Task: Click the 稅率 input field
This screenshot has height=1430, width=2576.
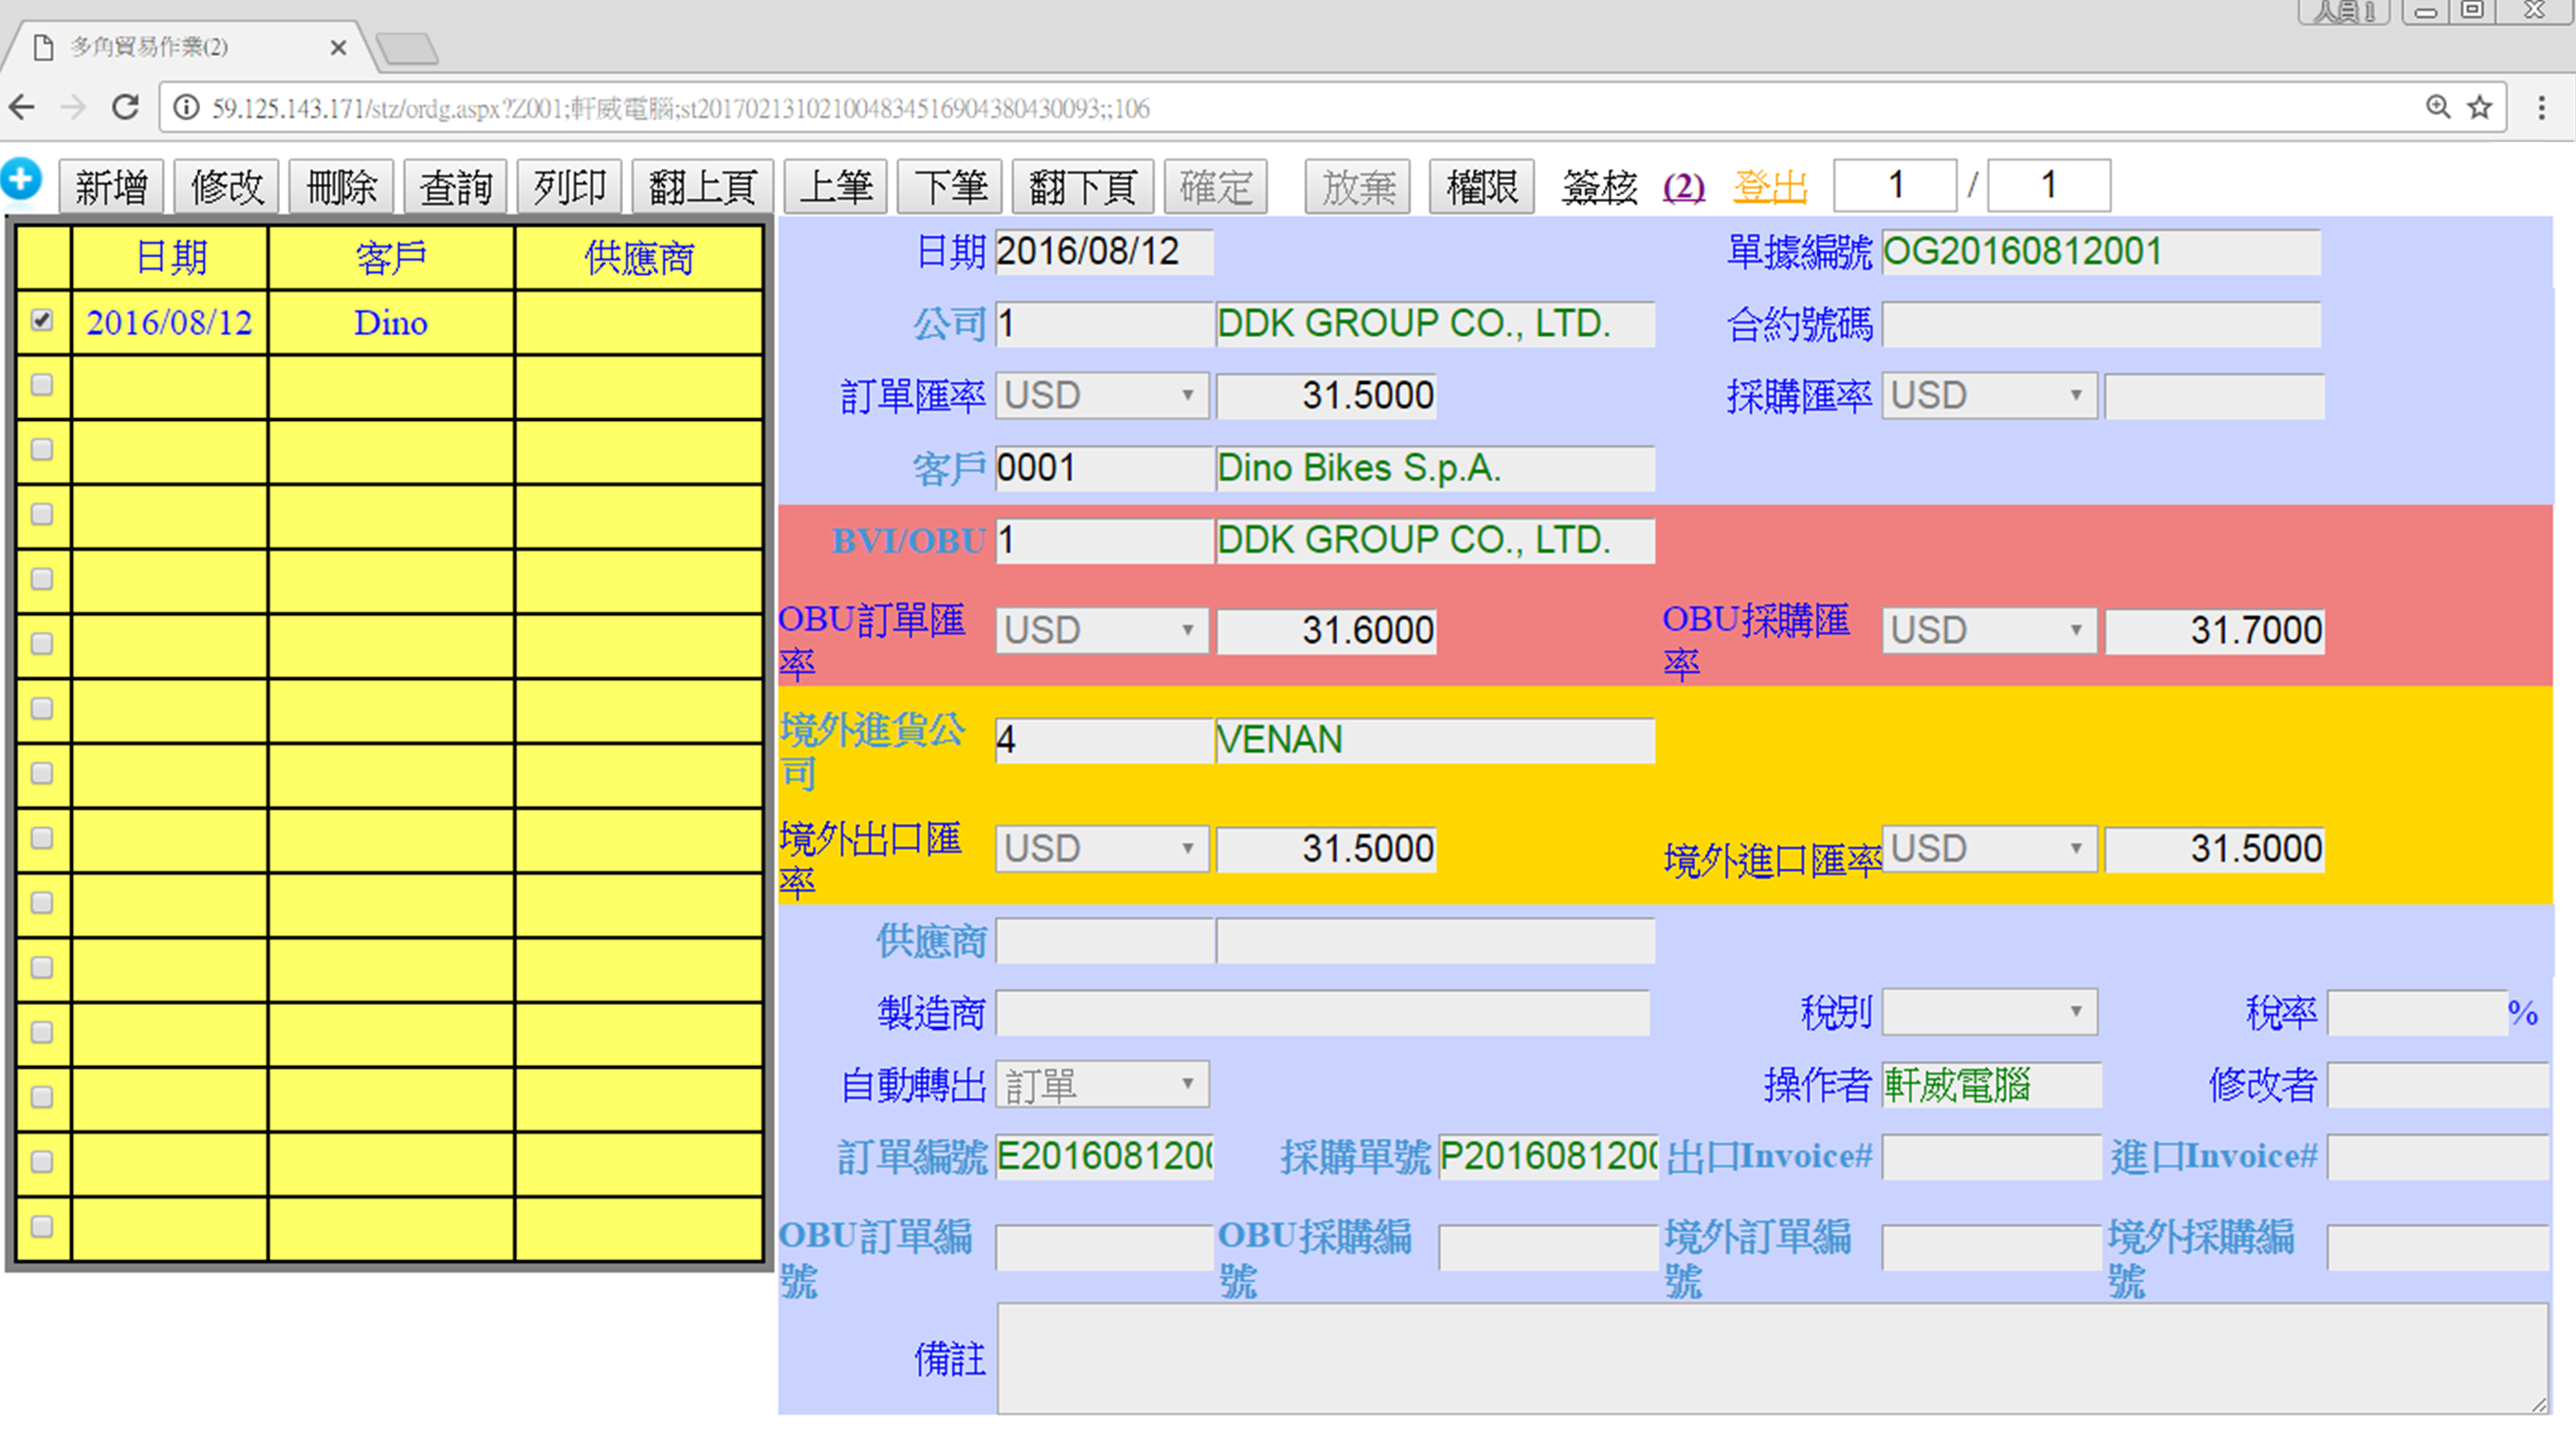Action: point(2417,1012)
